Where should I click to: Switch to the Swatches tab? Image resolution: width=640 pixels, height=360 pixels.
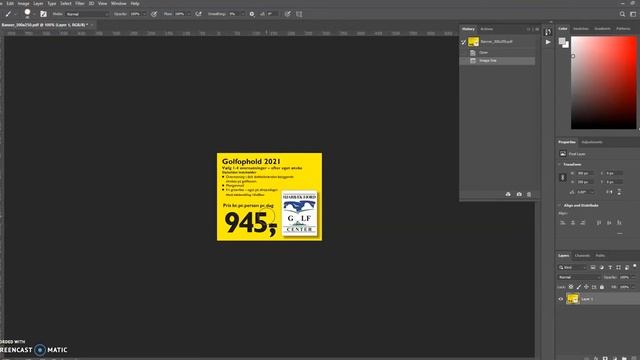(x=580, y=29)
